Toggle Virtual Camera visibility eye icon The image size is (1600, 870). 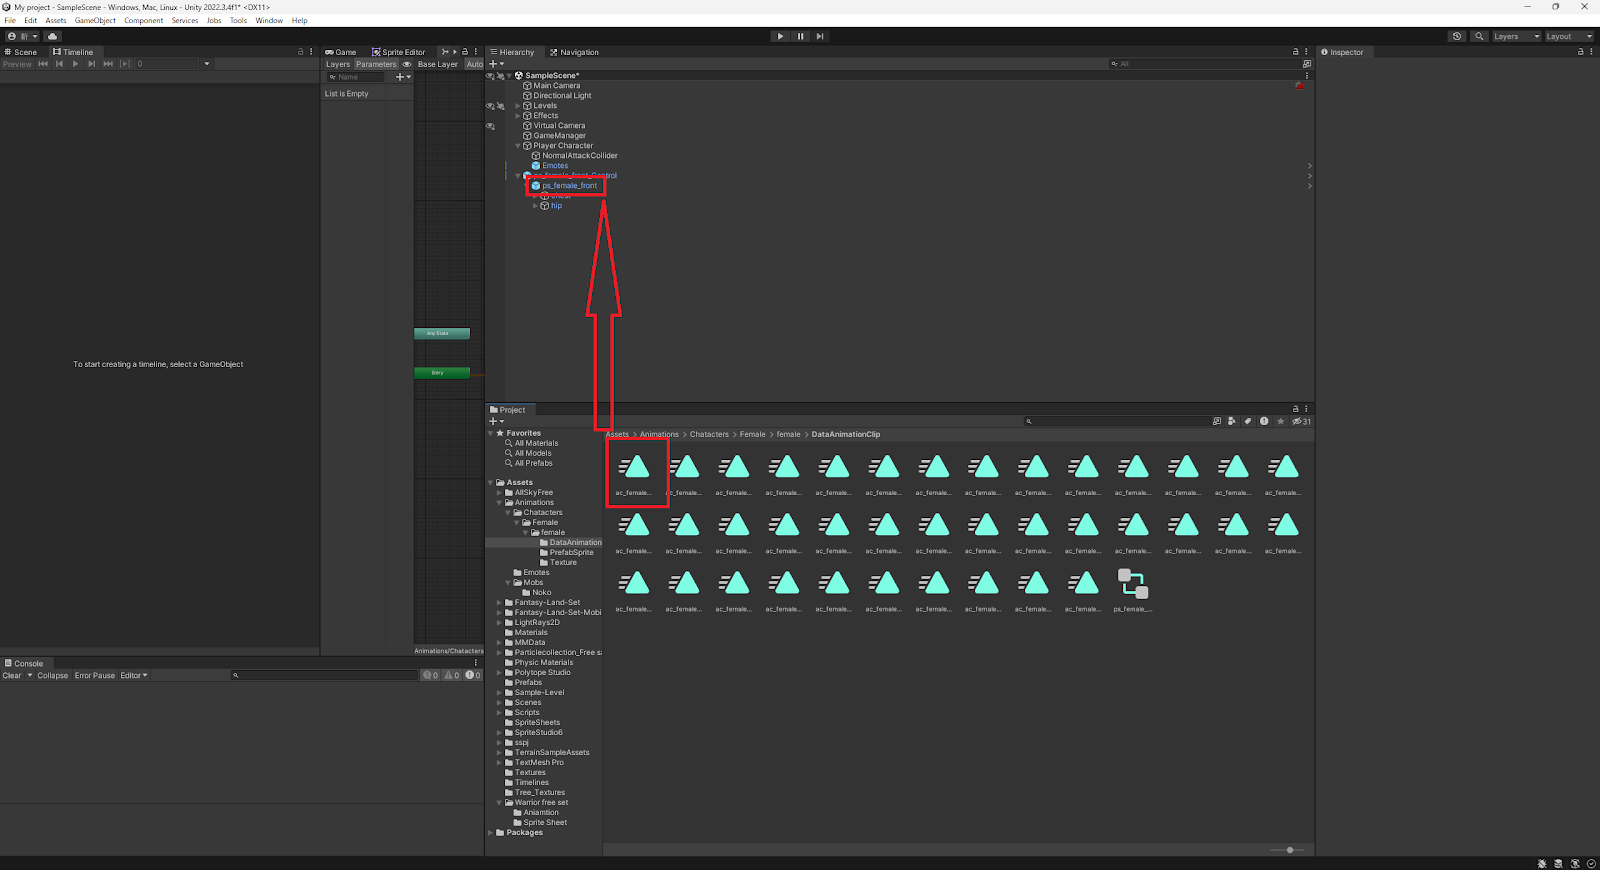(490, 126)
